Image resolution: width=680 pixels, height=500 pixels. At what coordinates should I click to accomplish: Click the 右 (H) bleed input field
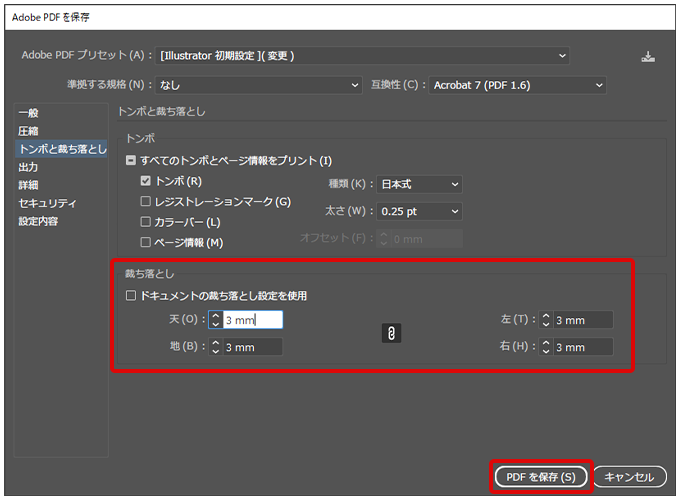pos(583,347)
